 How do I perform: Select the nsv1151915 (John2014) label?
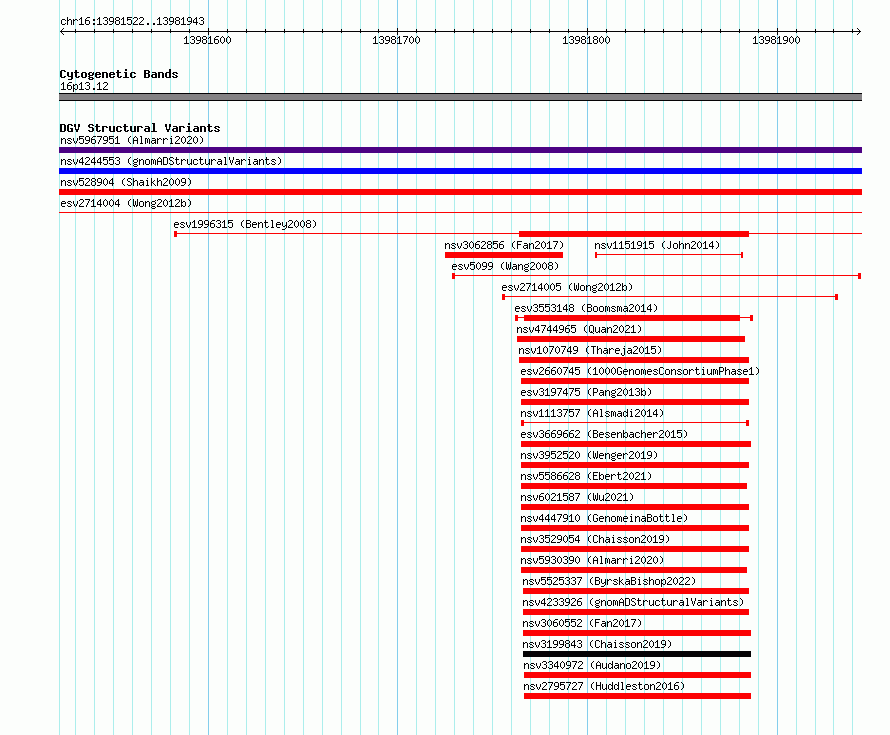point(657,245)
